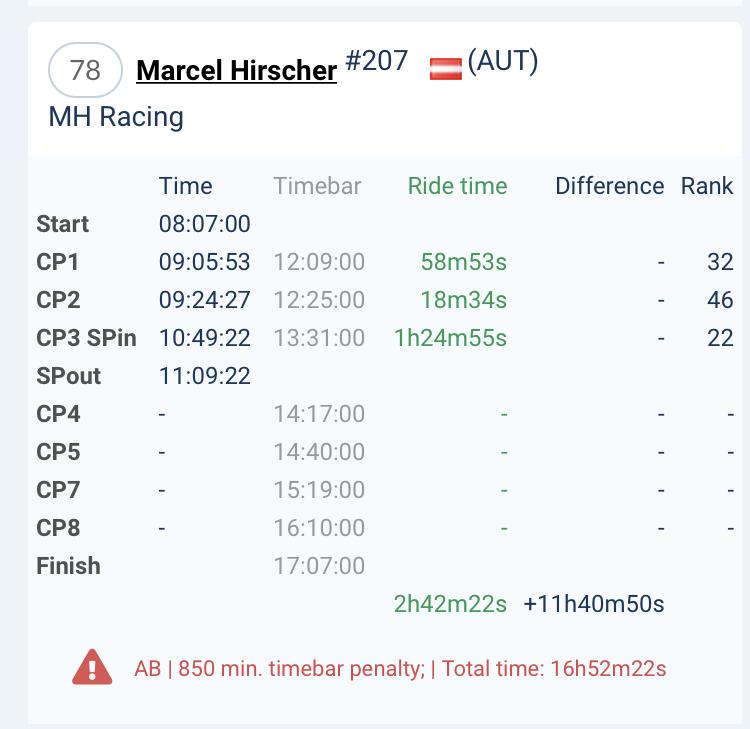The image size is (750, 729).
Task: Click the bib number #207
Action: 377,60
